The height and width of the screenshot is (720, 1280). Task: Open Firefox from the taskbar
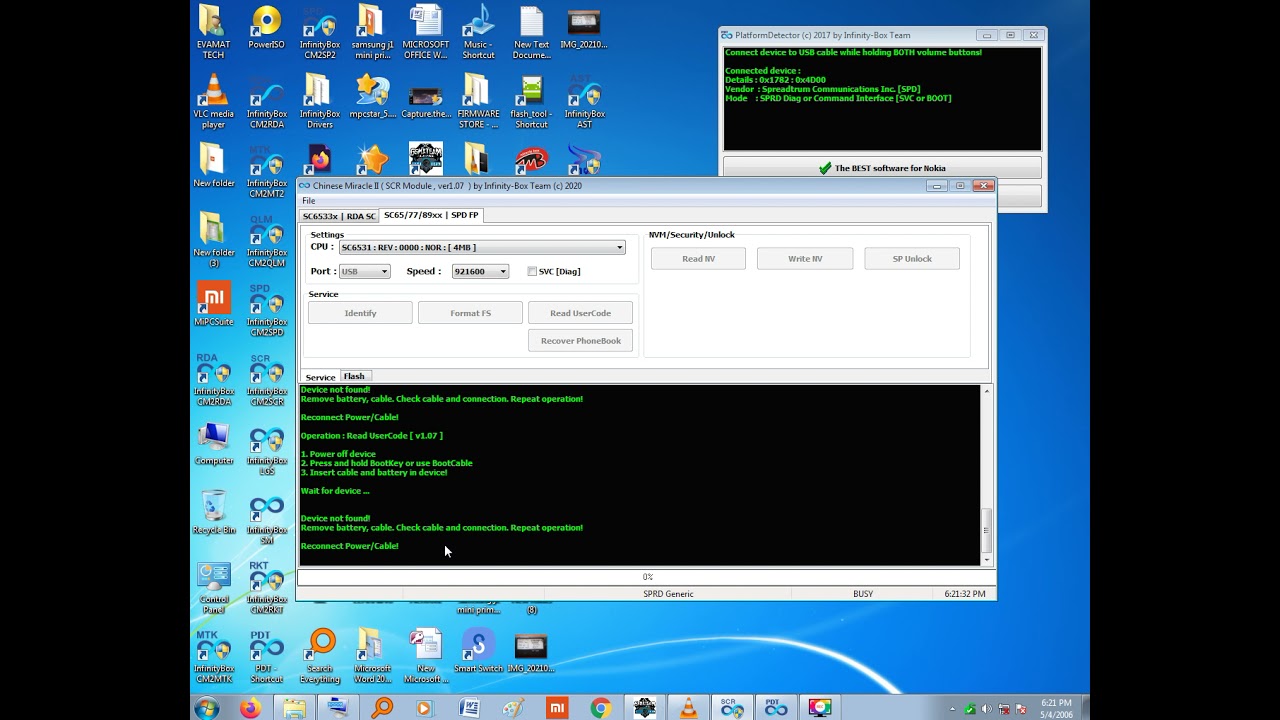[x=250, y=708]
